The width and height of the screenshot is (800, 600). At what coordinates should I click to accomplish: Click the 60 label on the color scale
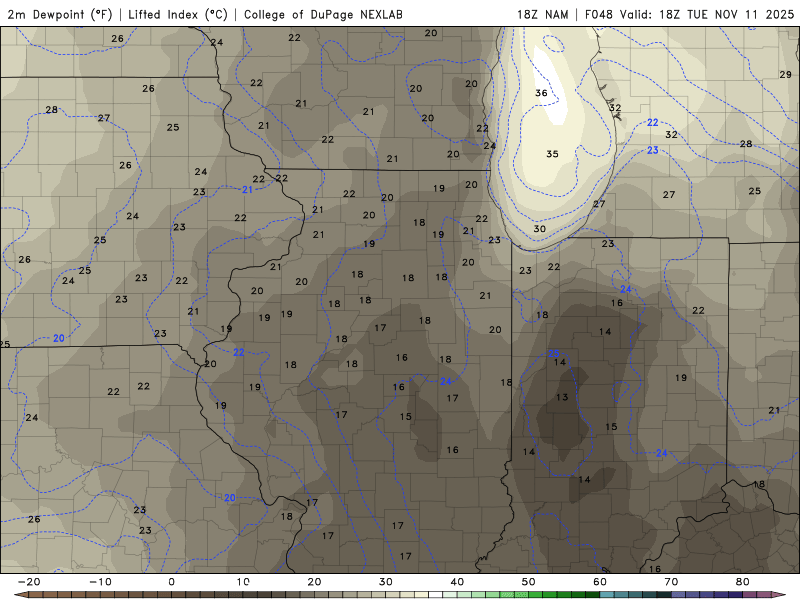600,582
